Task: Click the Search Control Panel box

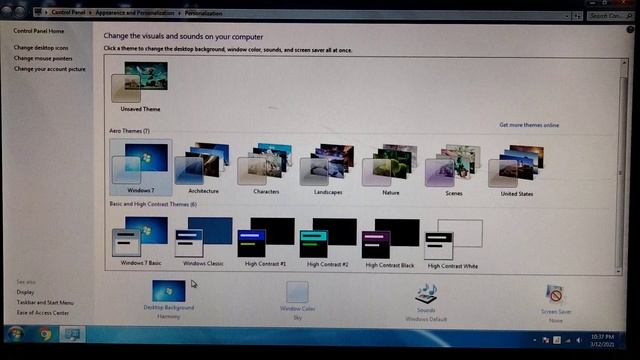Action: (x=611, y=16)
